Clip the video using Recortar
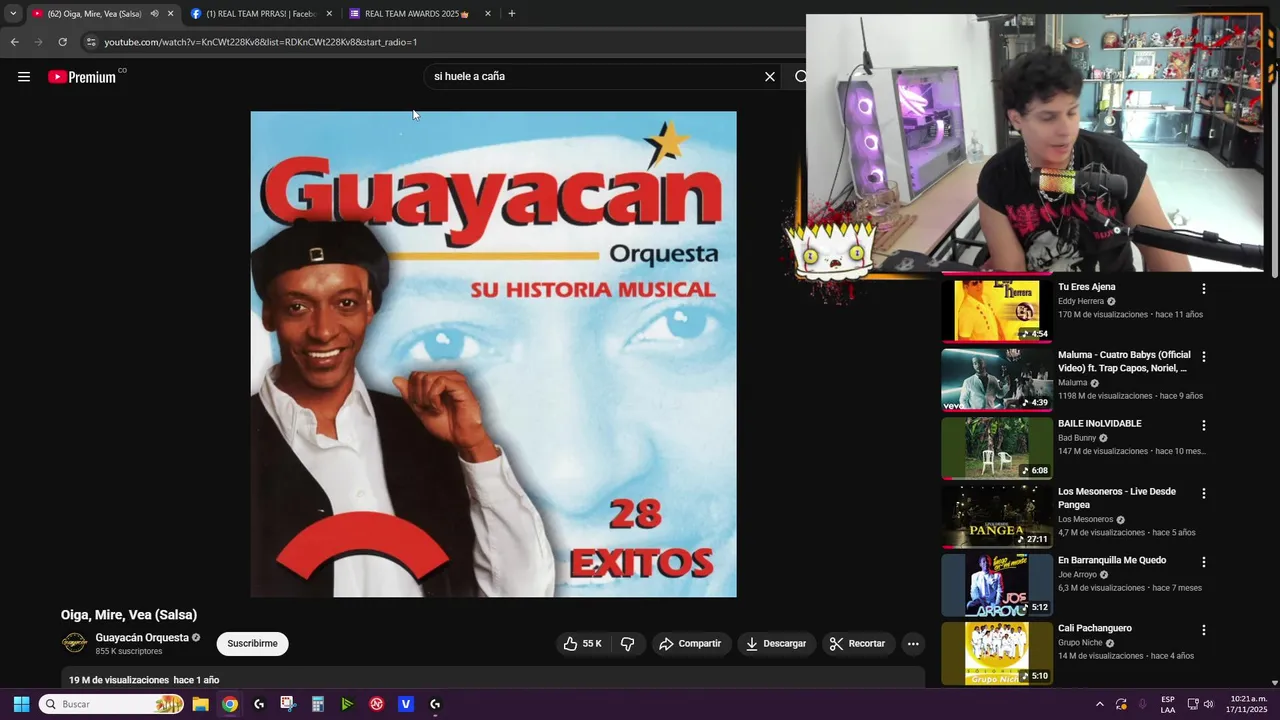1280x720 pixels. (x=859, y=644)
